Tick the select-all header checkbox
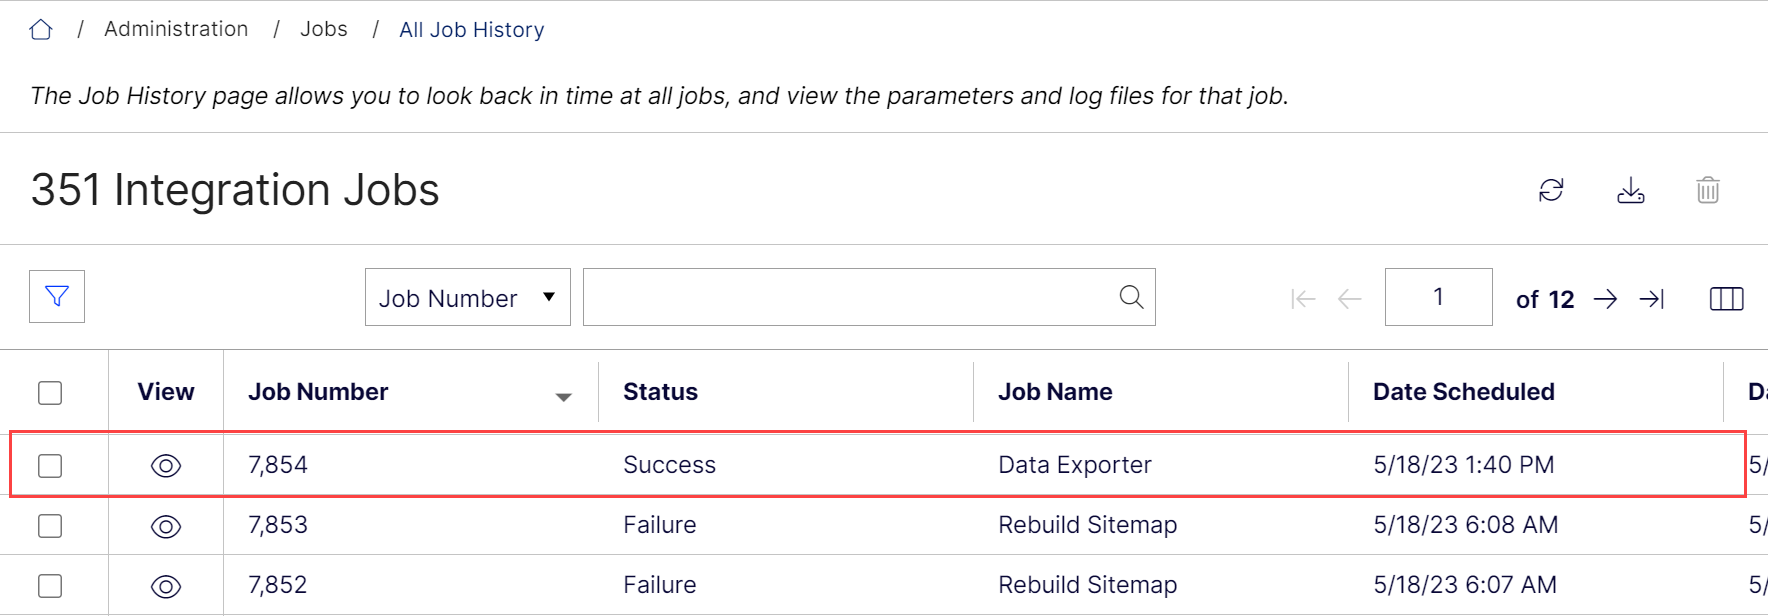 pyautogui.click(x=50, y=393)
